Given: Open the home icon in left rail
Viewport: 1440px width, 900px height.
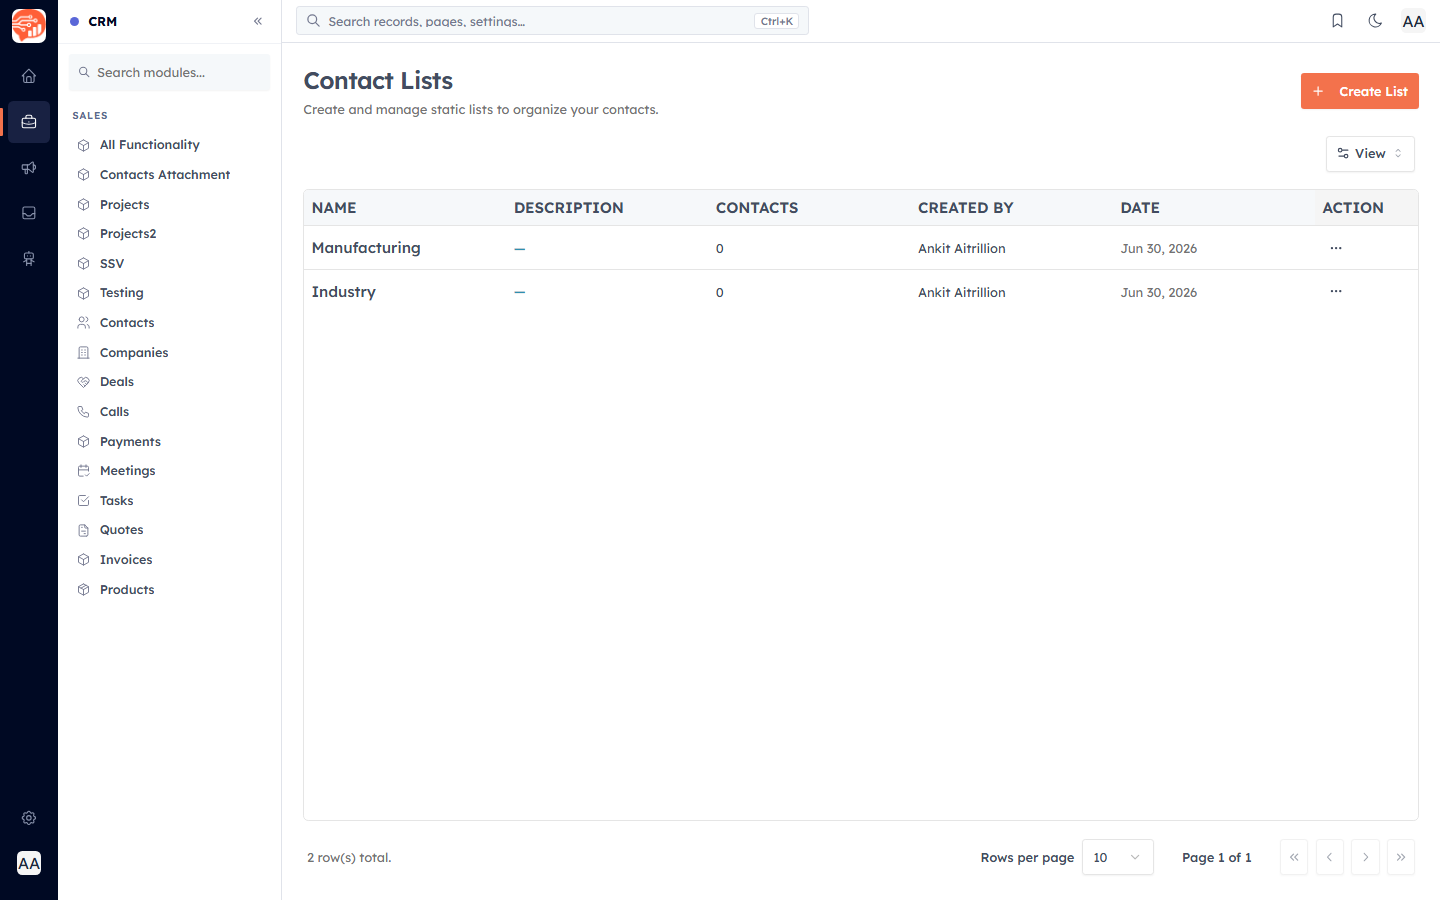Looking at the screenshot, I should [x=29, y=76].
